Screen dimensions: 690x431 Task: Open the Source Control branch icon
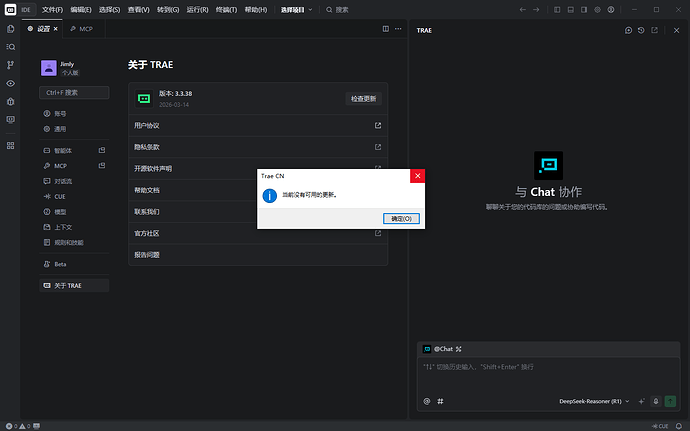tap(11, 65)
